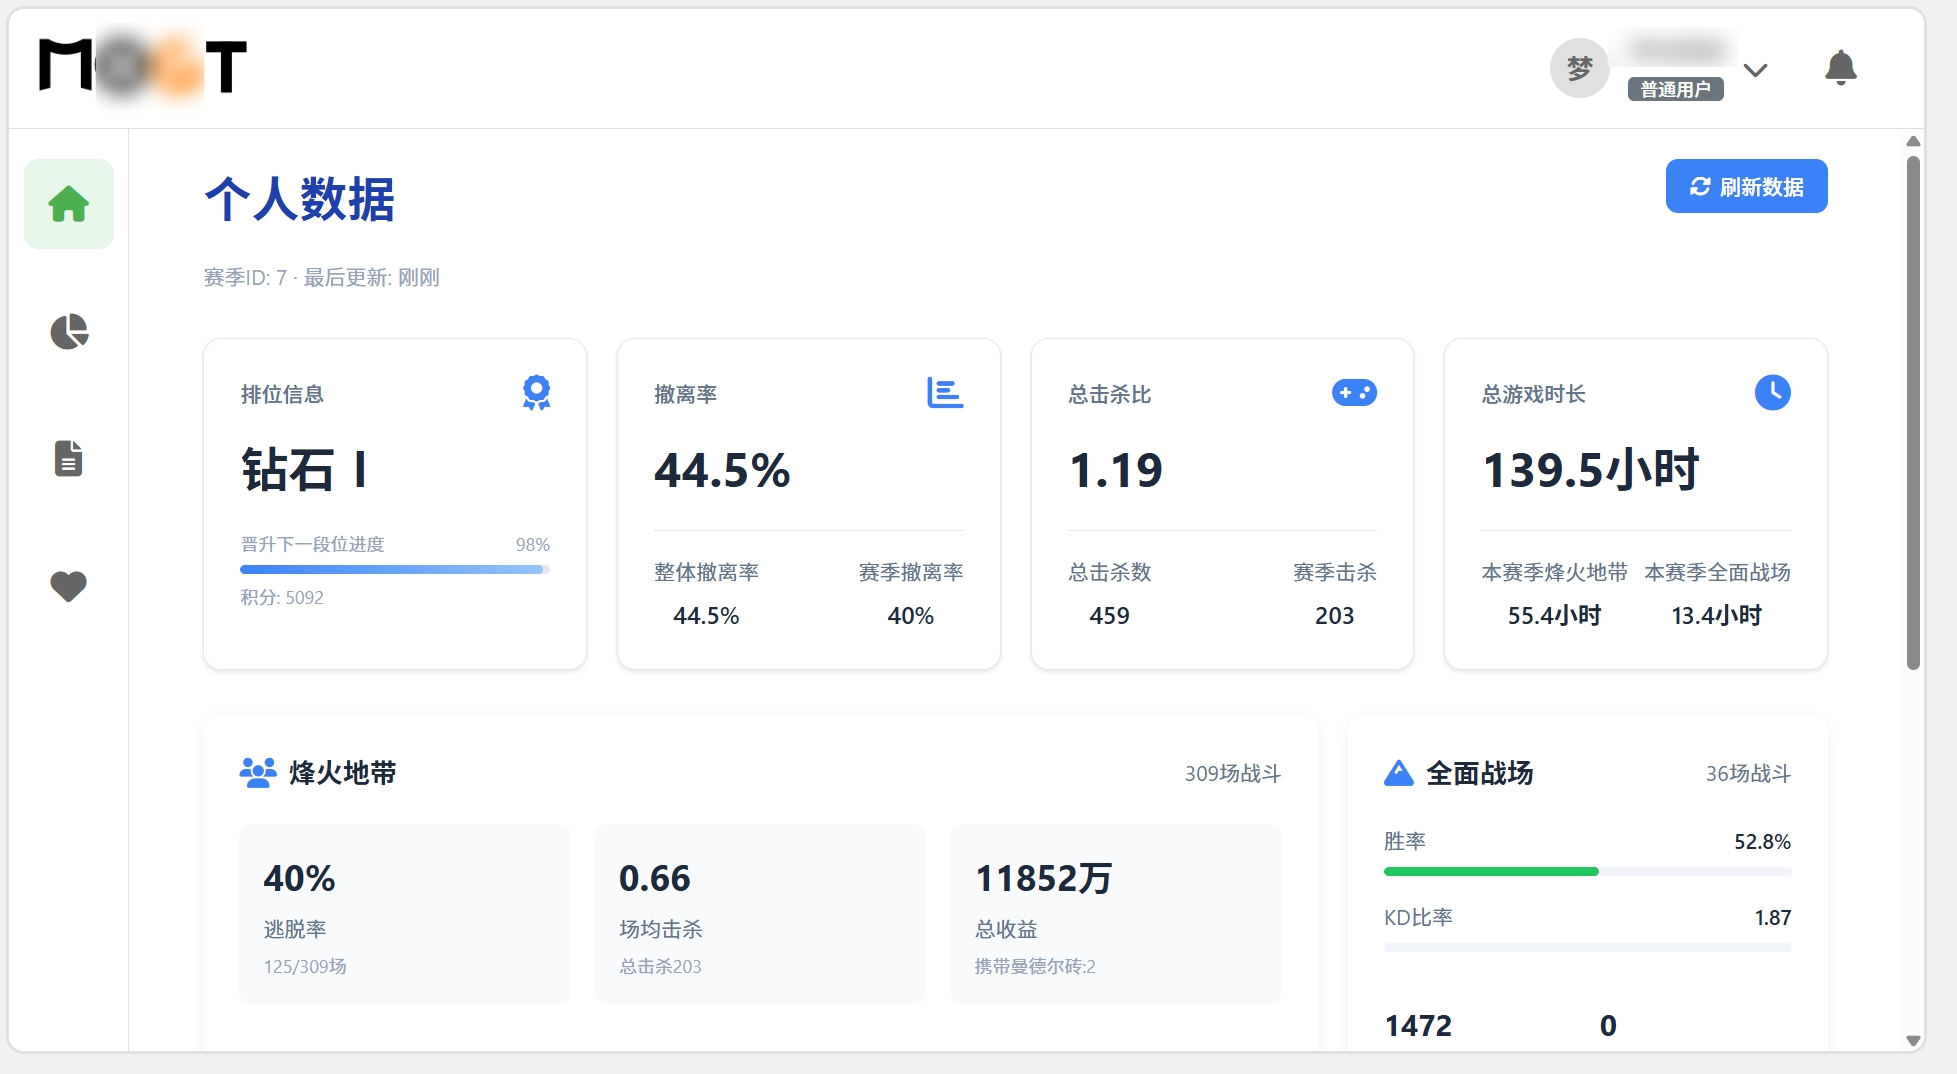The width and height of the screenshot is (1957, 1074).
Task: Open the document records sidebar icon
Action: pos(69,458)
